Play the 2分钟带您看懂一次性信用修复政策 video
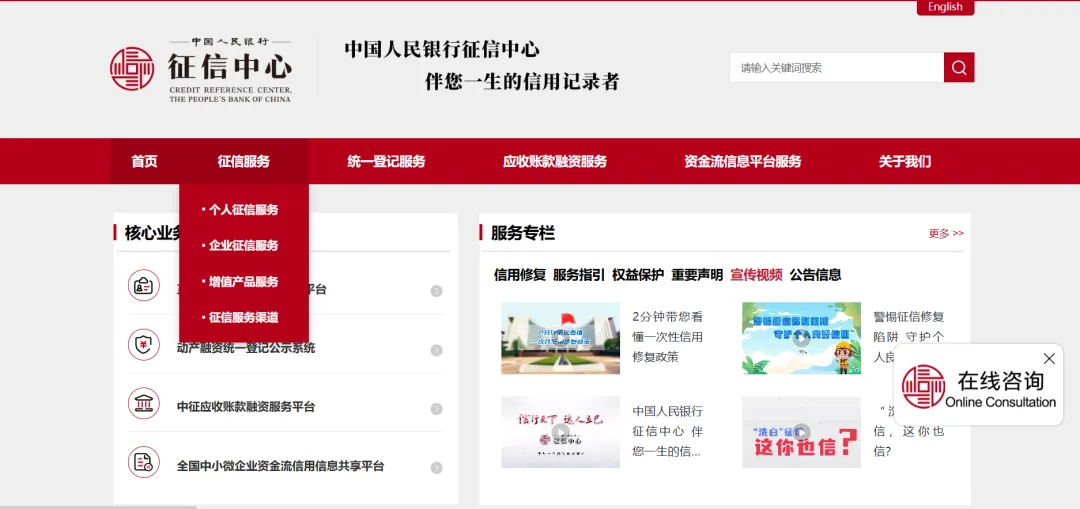The width and height of the screenshot is (1080, 509). point(560,338)
